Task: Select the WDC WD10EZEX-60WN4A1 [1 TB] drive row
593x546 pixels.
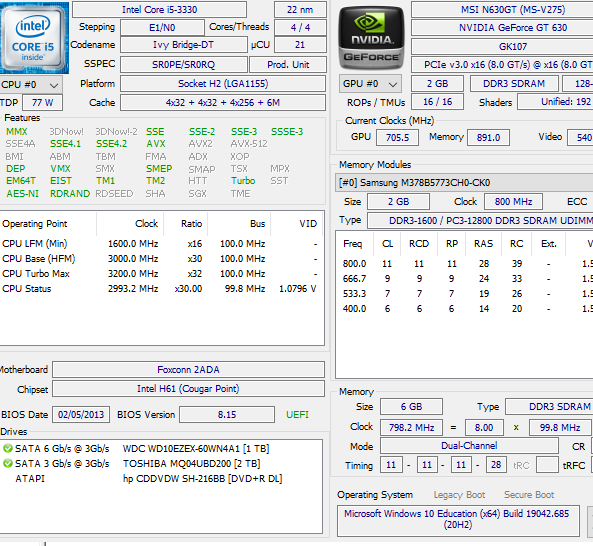Action: click(x=161, y=448)
